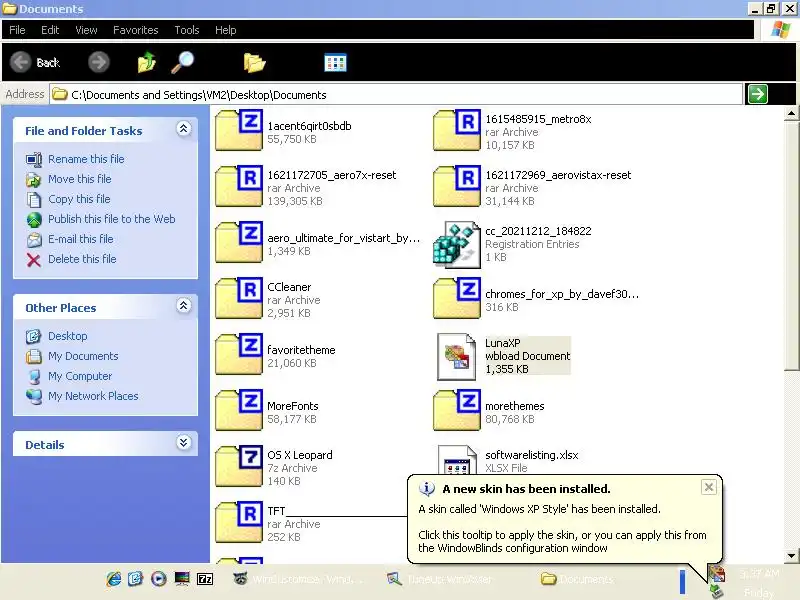
Task: Expand the Details panel
Action: pyautogui.click(x=184, y=442)
